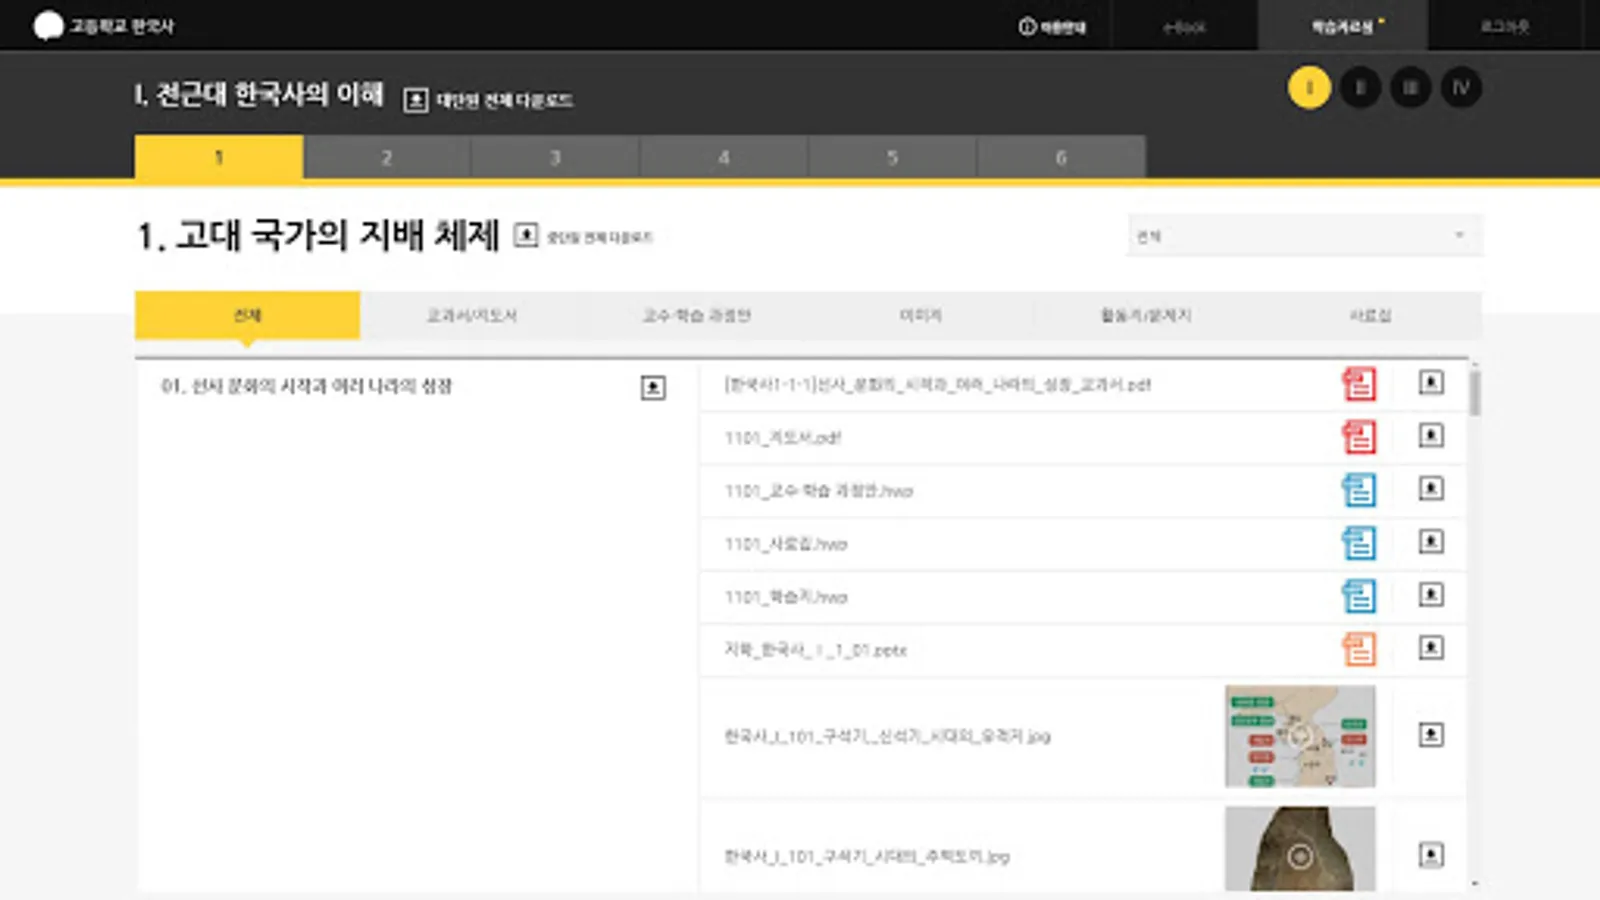
Task: Download the '구석기_시대의_주먹도끼.jpg' image
Action: [1431, 855]
